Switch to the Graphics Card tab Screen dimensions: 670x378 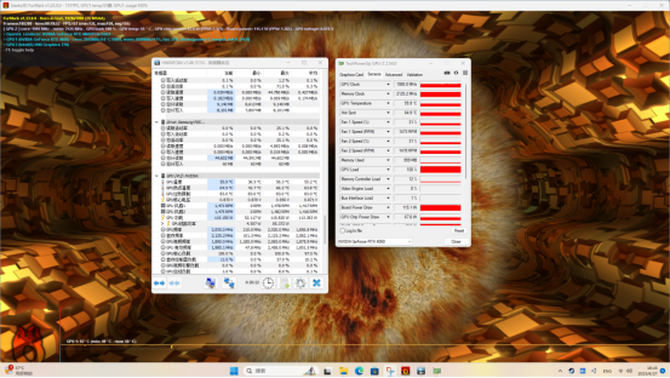[351, 75]
